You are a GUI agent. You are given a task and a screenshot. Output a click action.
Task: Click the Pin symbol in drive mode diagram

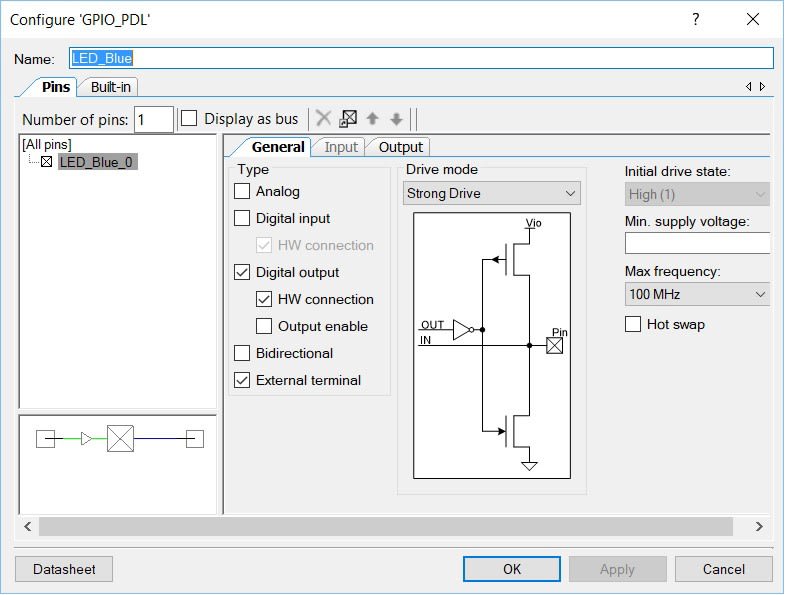(554, 346)
